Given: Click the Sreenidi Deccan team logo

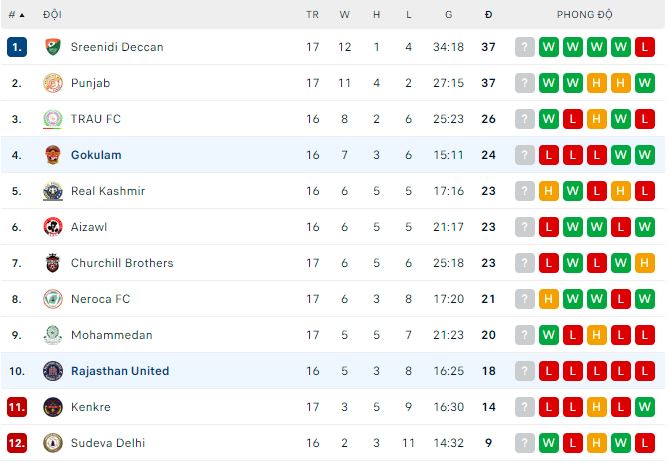Looking at the screenshot, I should [53, 47].
